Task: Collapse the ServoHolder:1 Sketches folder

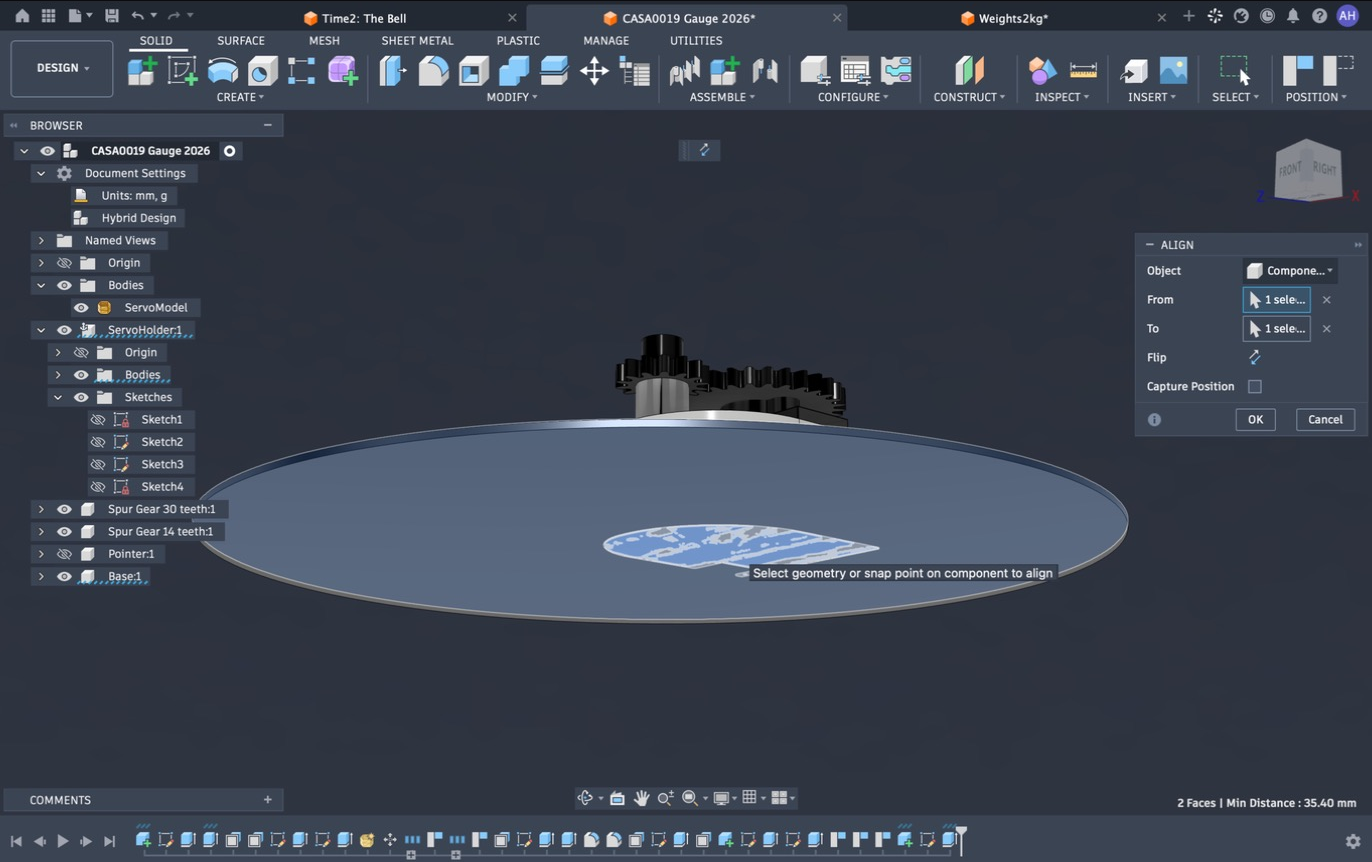Action: (x=58, y=397)
